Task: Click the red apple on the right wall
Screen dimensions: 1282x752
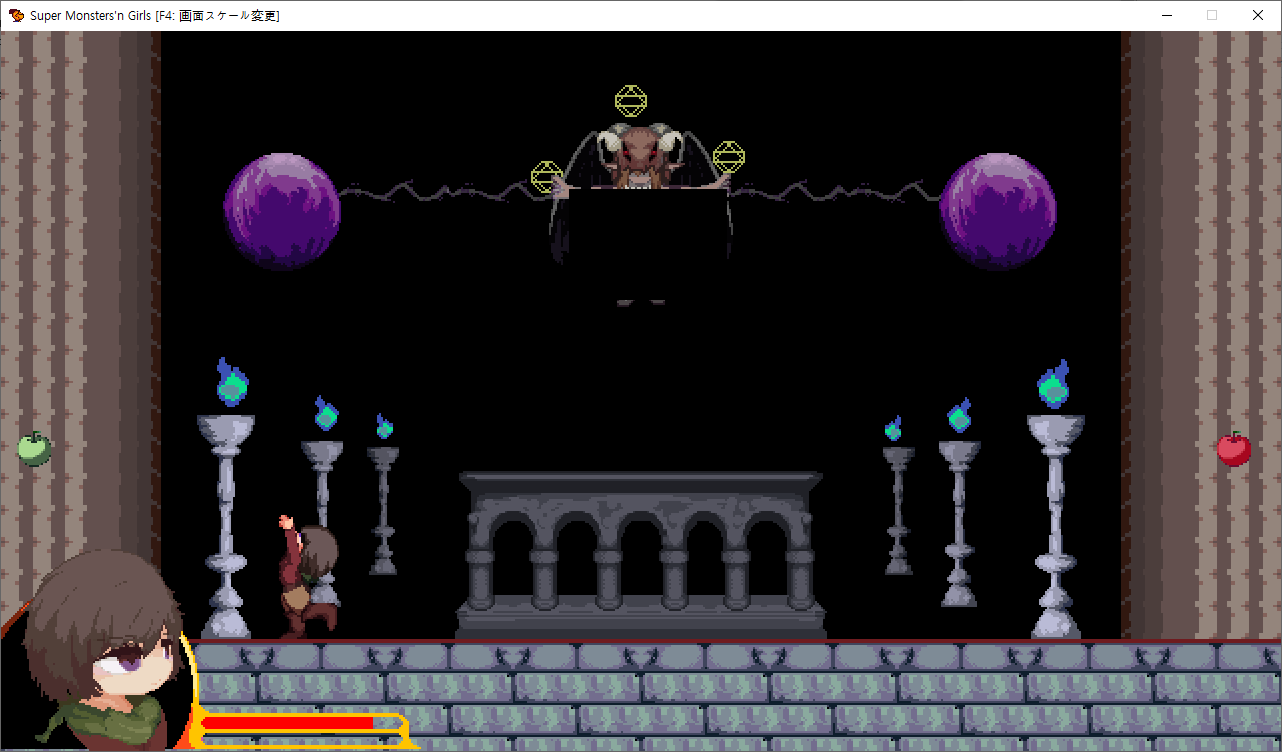Action: 1234,449
